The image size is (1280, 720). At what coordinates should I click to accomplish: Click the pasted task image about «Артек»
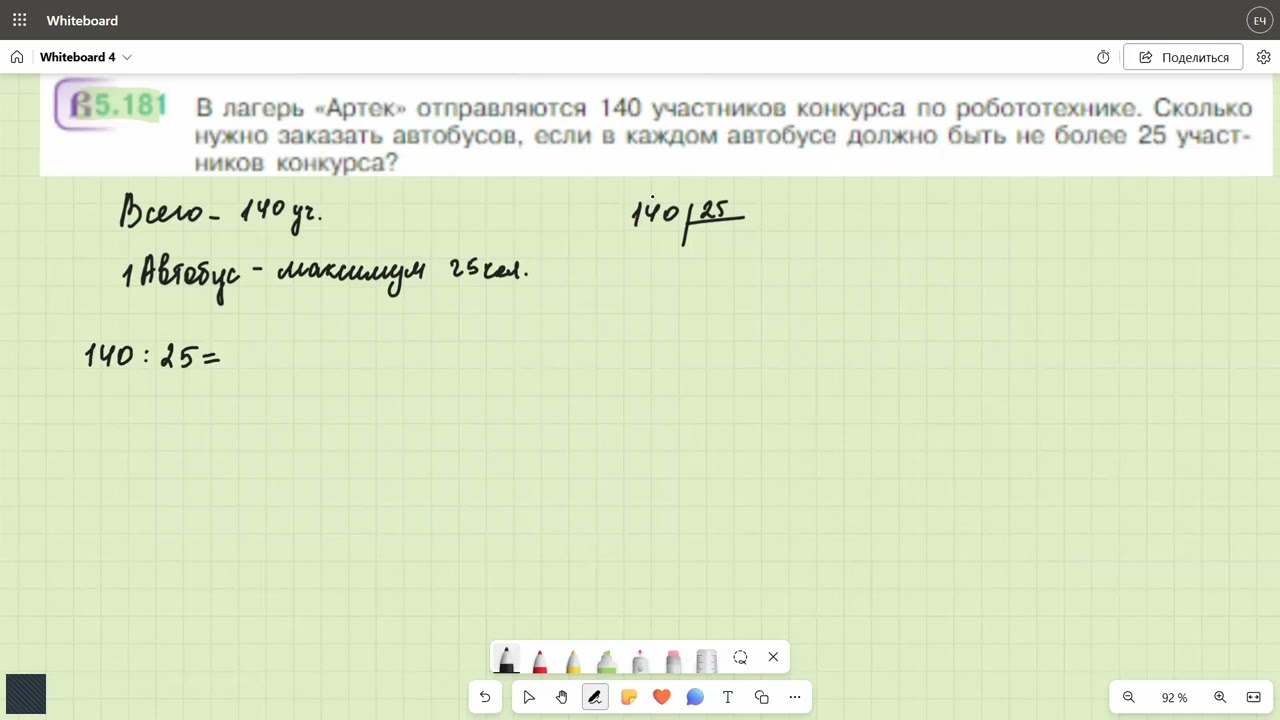656,126
